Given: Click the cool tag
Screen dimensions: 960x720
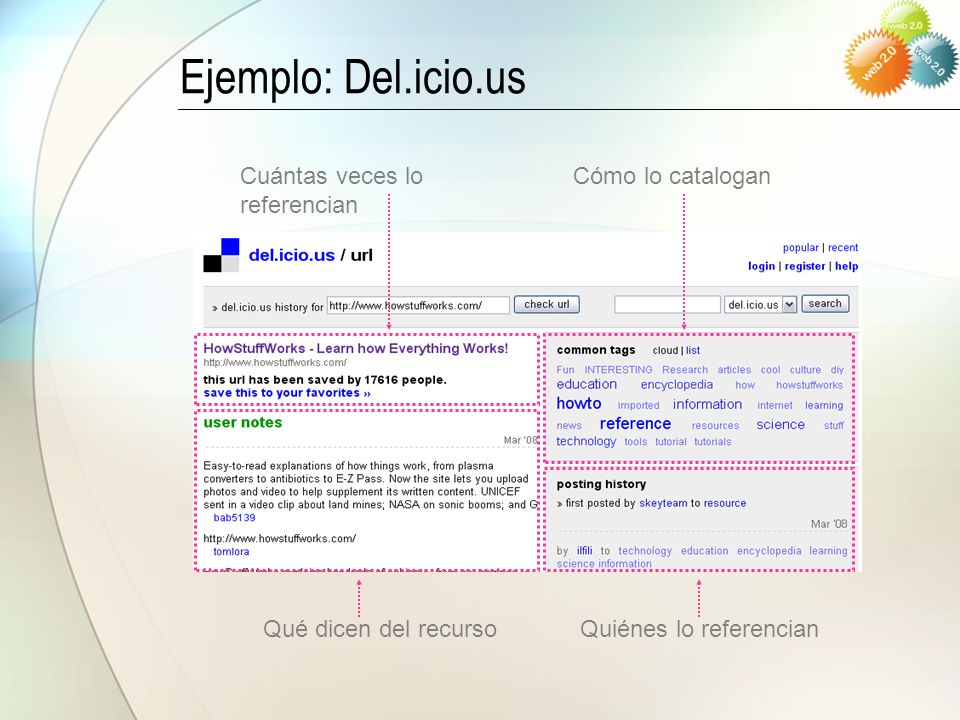Looking at the screenshot, I should click(x=770, y=370).
